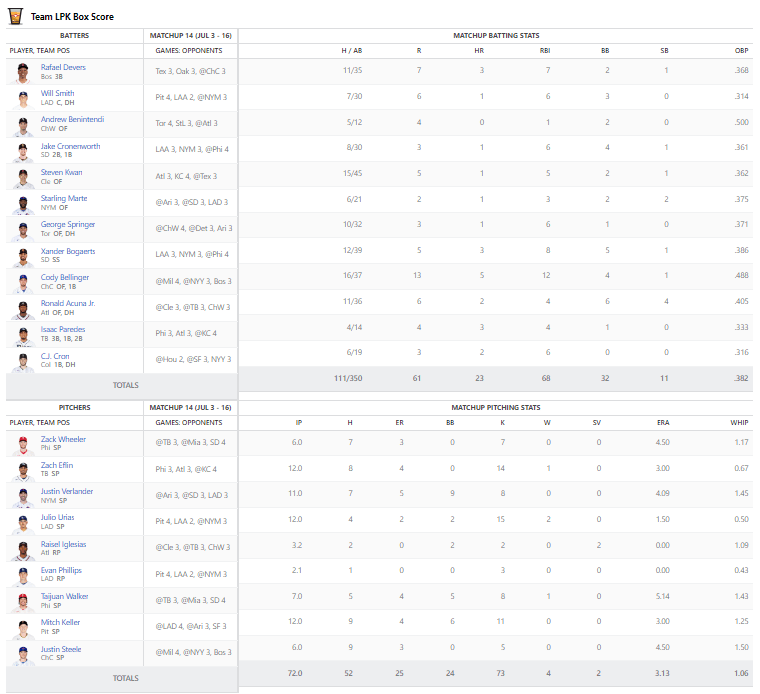The image size is (760, 694).
Task: Click the Julio Urias name link
Action: [57, 517]
